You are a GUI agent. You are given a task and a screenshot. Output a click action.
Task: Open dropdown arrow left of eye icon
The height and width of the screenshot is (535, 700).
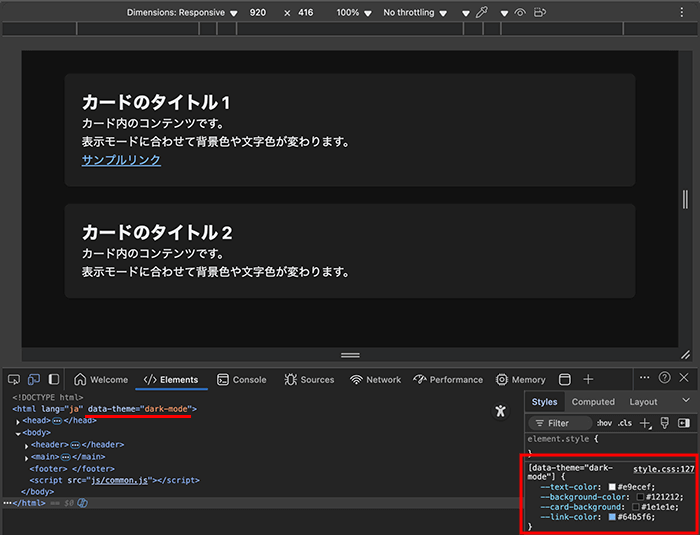tap(504, 13)
